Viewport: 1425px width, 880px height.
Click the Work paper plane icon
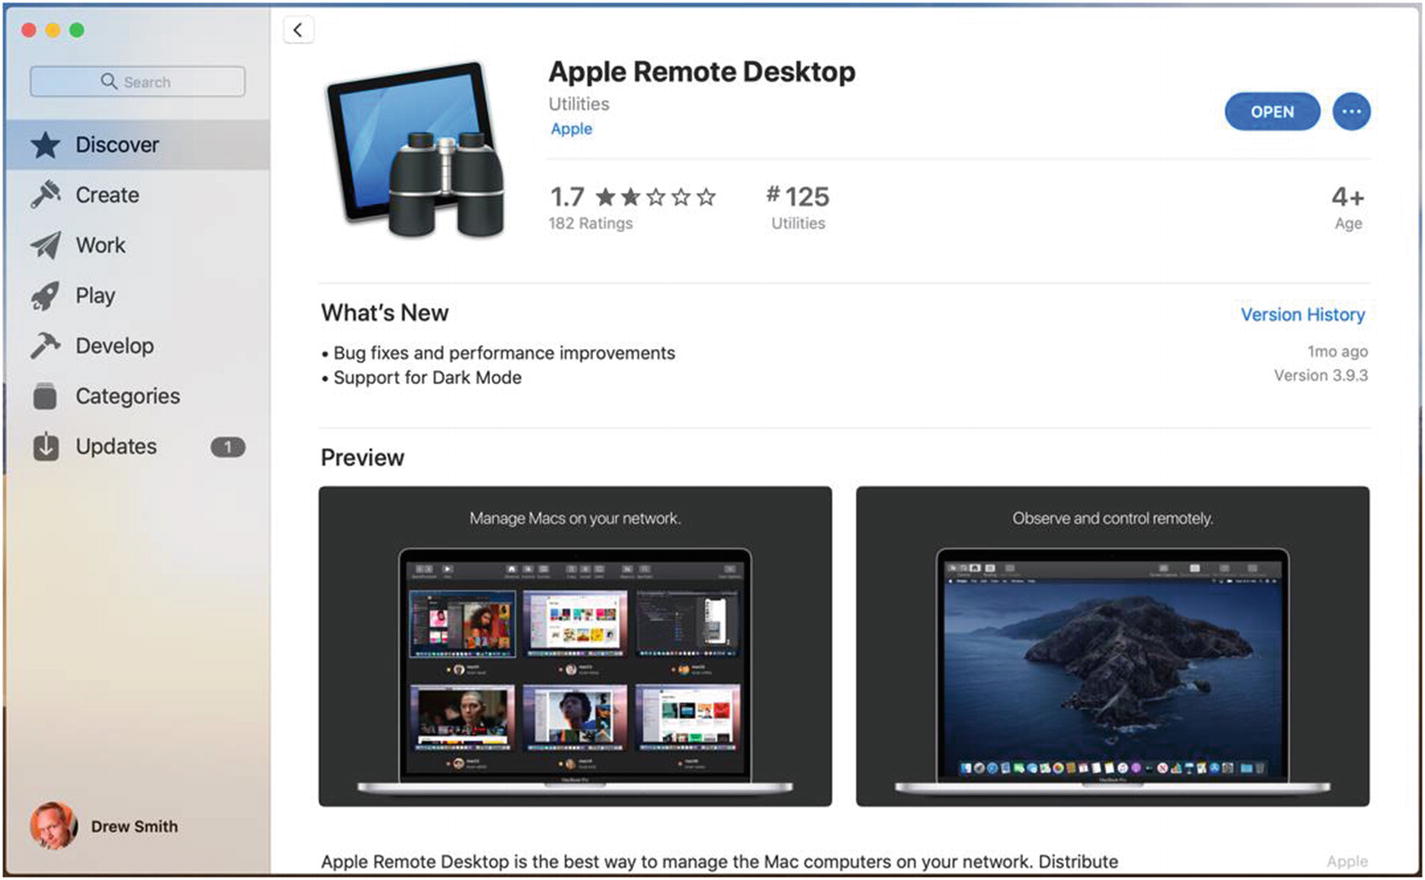pyautogui.click(x=45, y=245)
